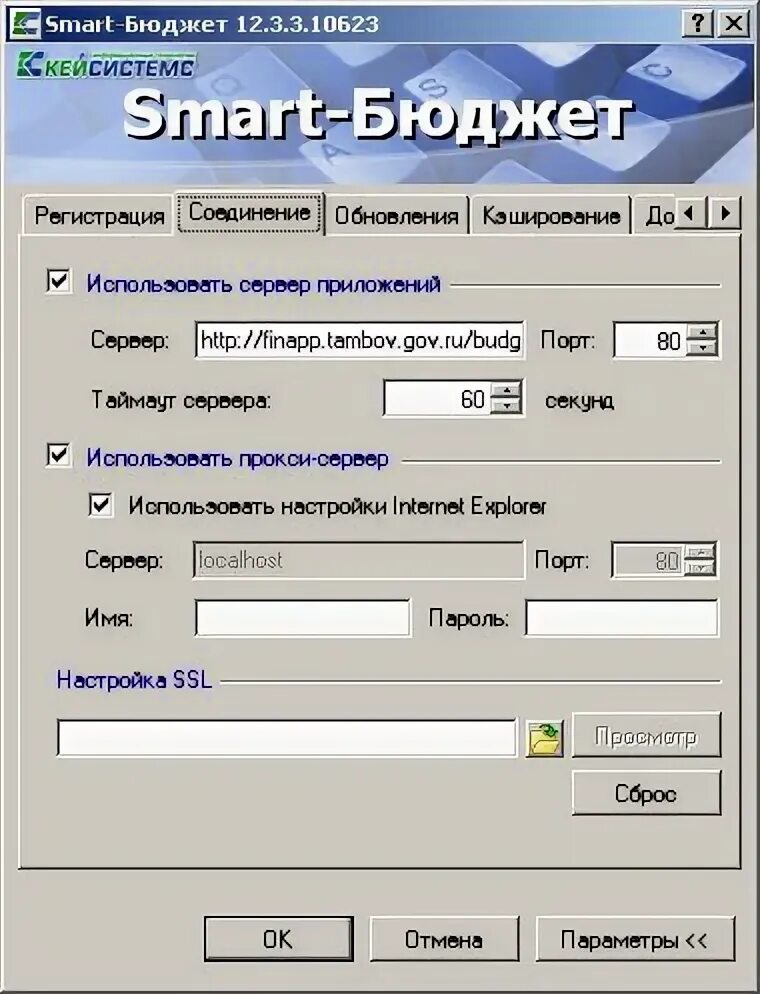760x994 pixels.
Task: Uncheck 'Использовать настройки Internet Explorer'
Action: click(x=101, y=505)
